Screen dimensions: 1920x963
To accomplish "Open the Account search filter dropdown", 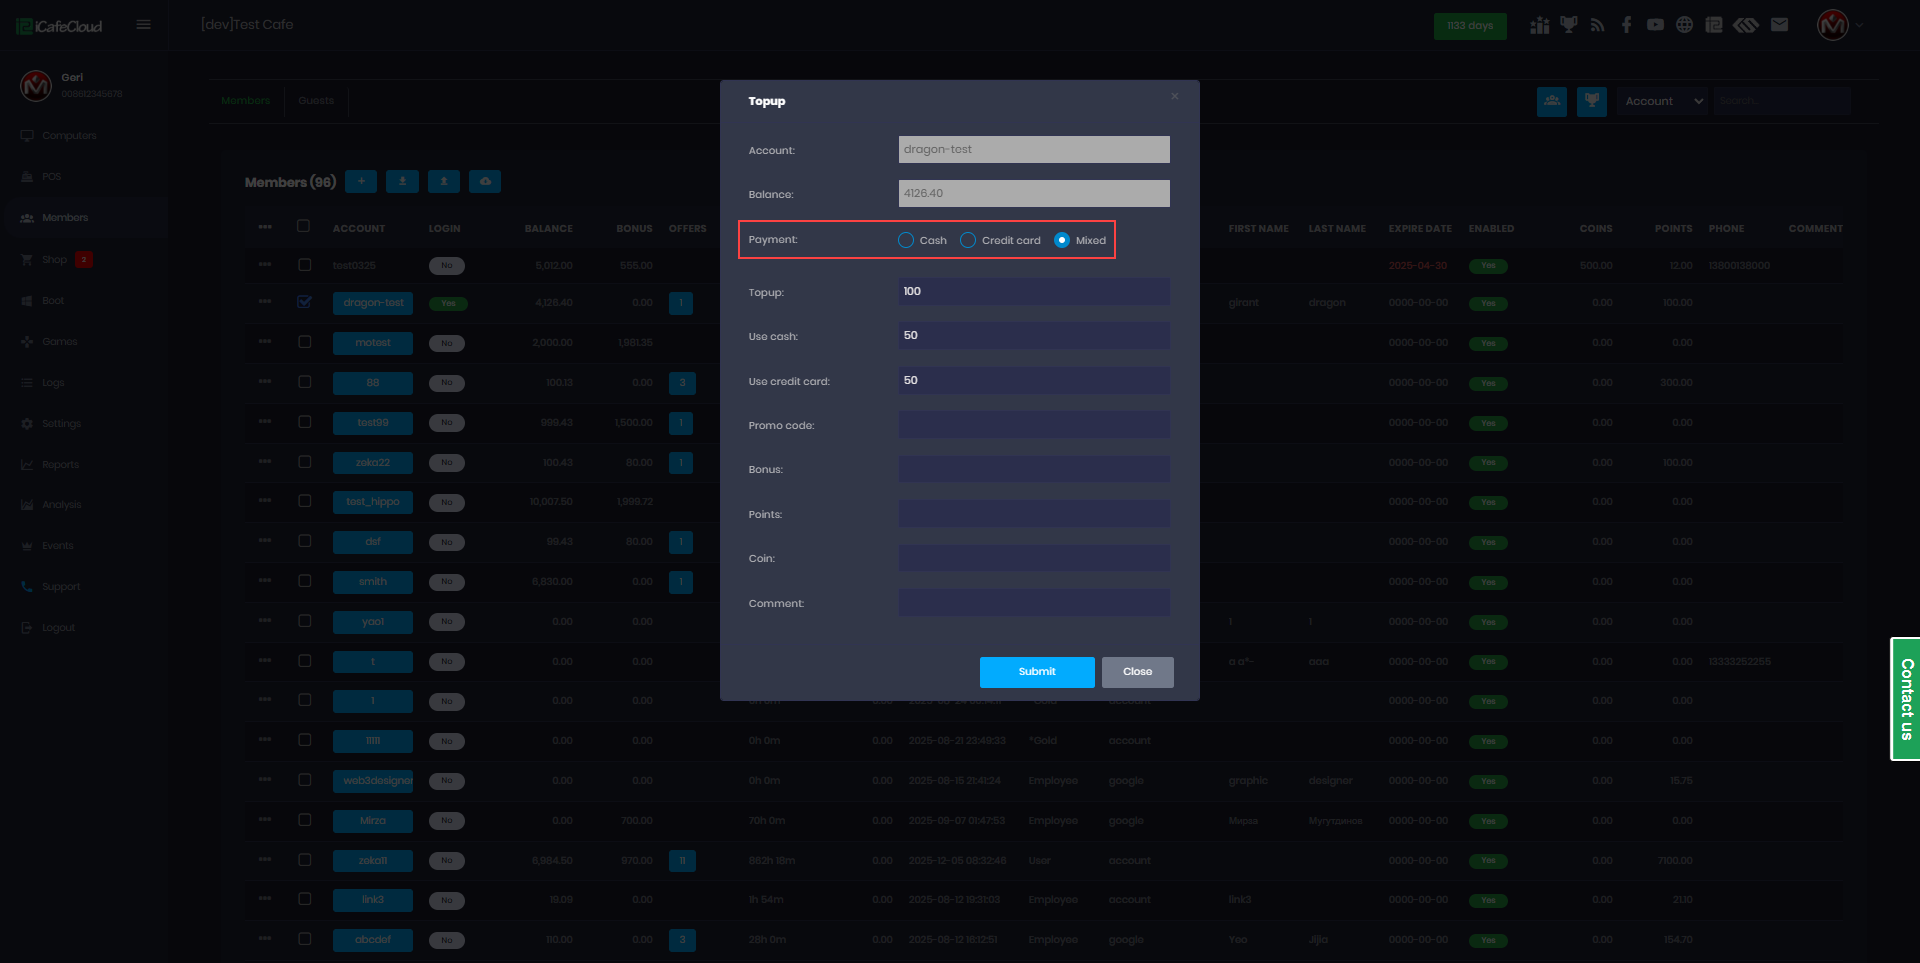I will click(1663, 101).
